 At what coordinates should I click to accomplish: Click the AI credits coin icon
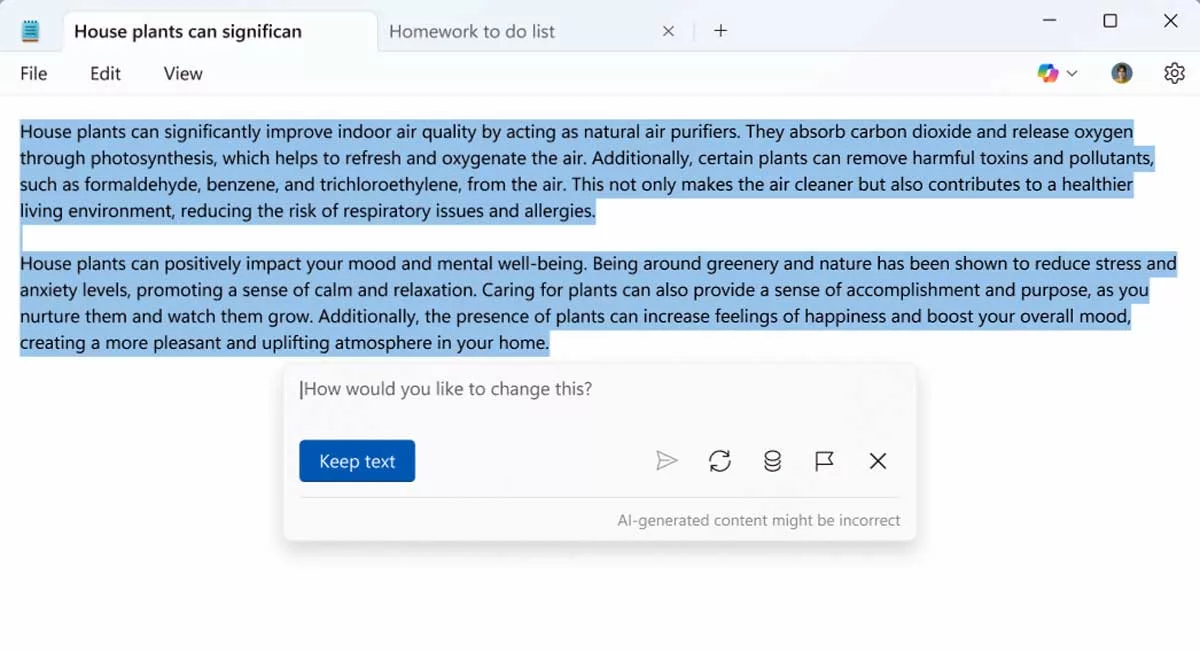click(x=772, y=461)
